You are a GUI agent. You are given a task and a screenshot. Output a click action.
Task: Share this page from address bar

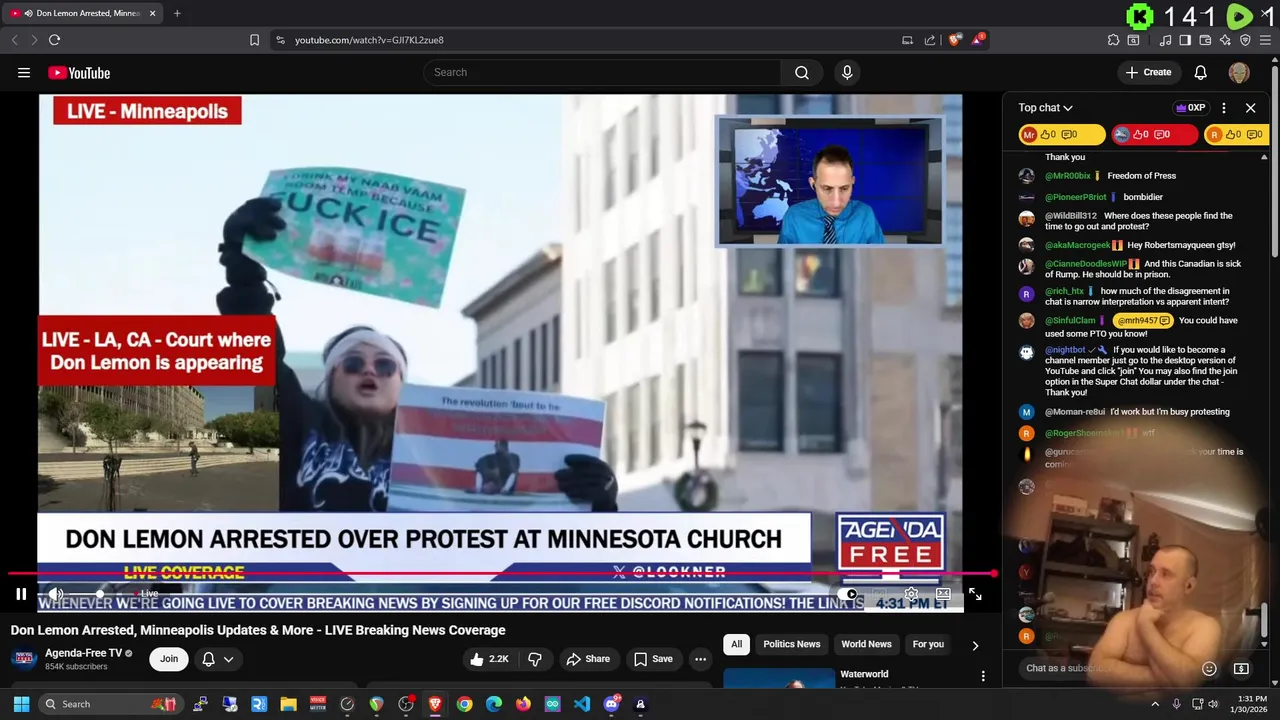pyautogui.click(x=930, y=40)
